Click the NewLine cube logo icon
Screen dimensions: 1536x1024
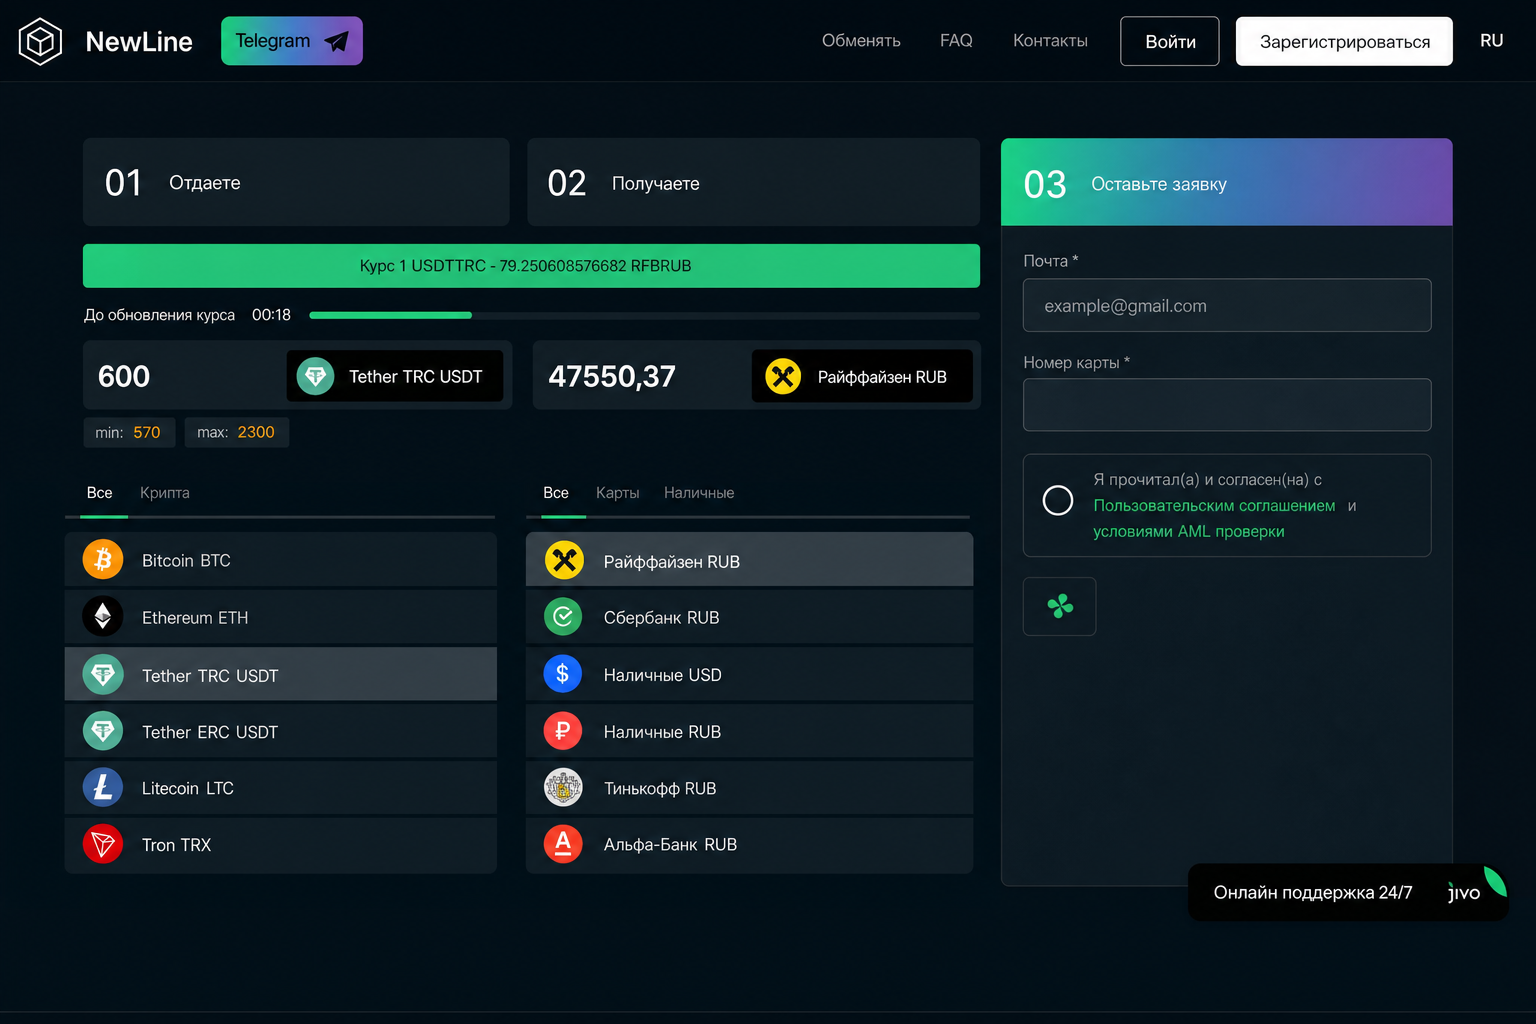pyautogui.click(x=41, y=41)
